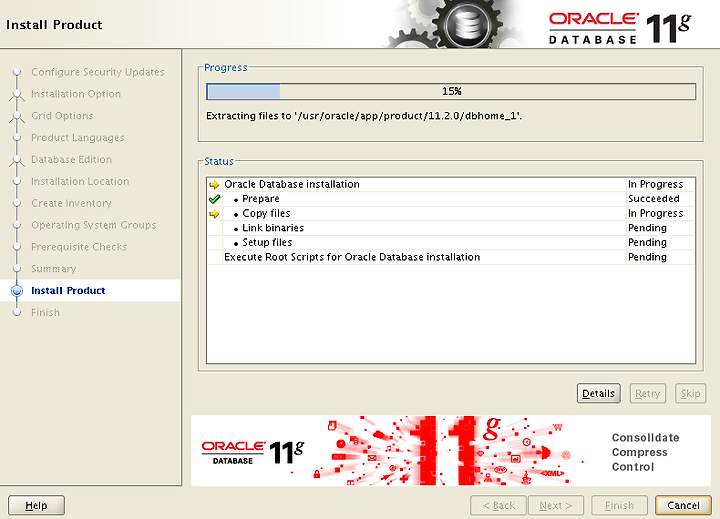
Task: Select Configure Security Updates step
Action: tap(97, 72)
